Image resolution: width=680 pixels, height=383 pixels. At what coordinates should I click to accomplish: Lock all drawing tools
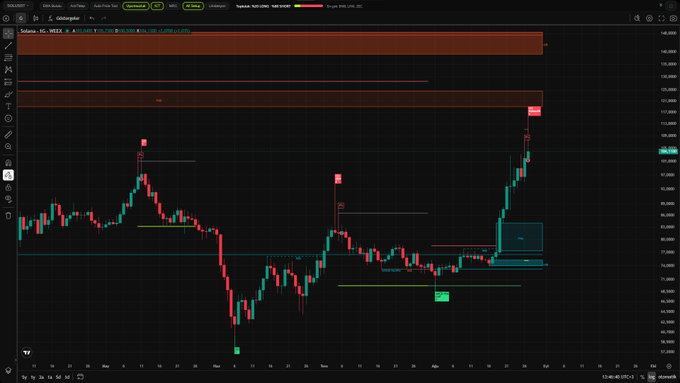coord(8,187)
